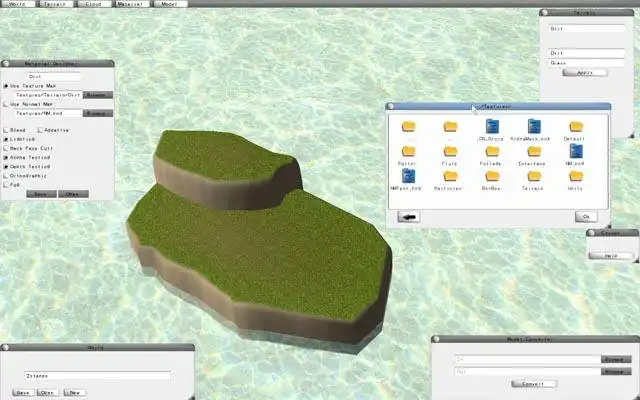Click the round icon on Terrain panel title bar
This screenshot has width=640, height=400.
click(544, 13)
